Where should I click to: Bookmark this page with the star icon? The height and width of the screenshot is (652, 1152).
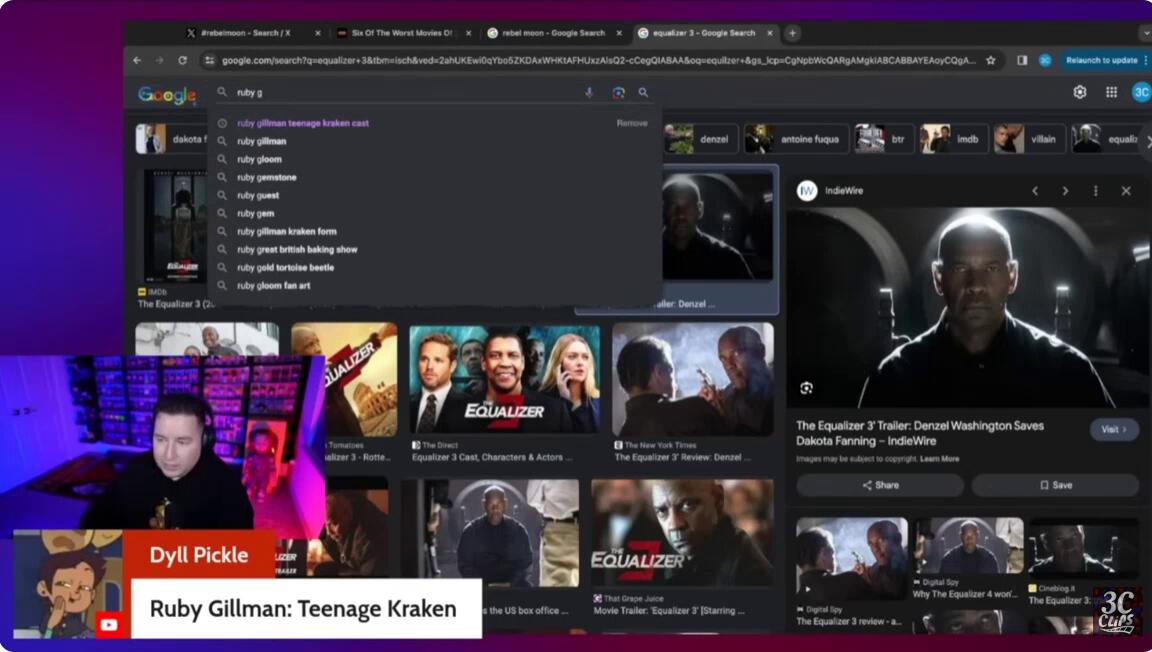991,60
